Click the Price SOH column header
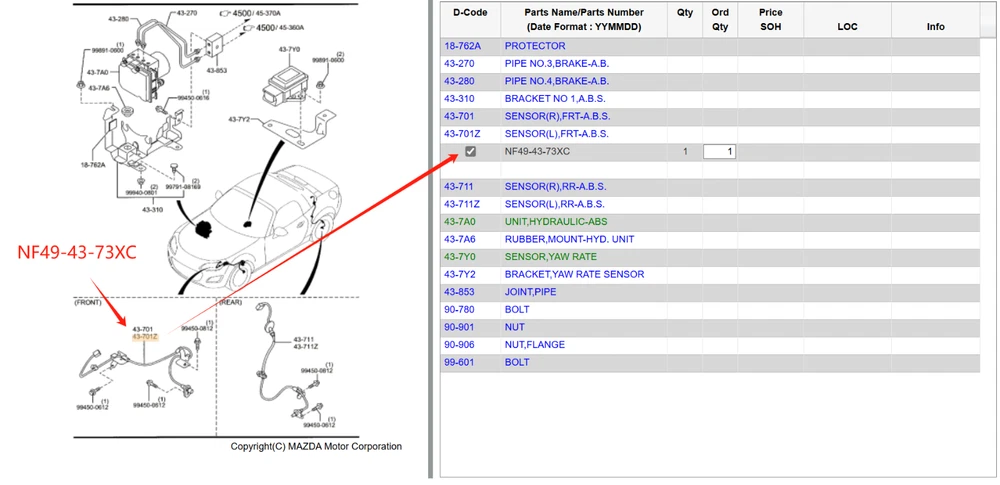 770,19
